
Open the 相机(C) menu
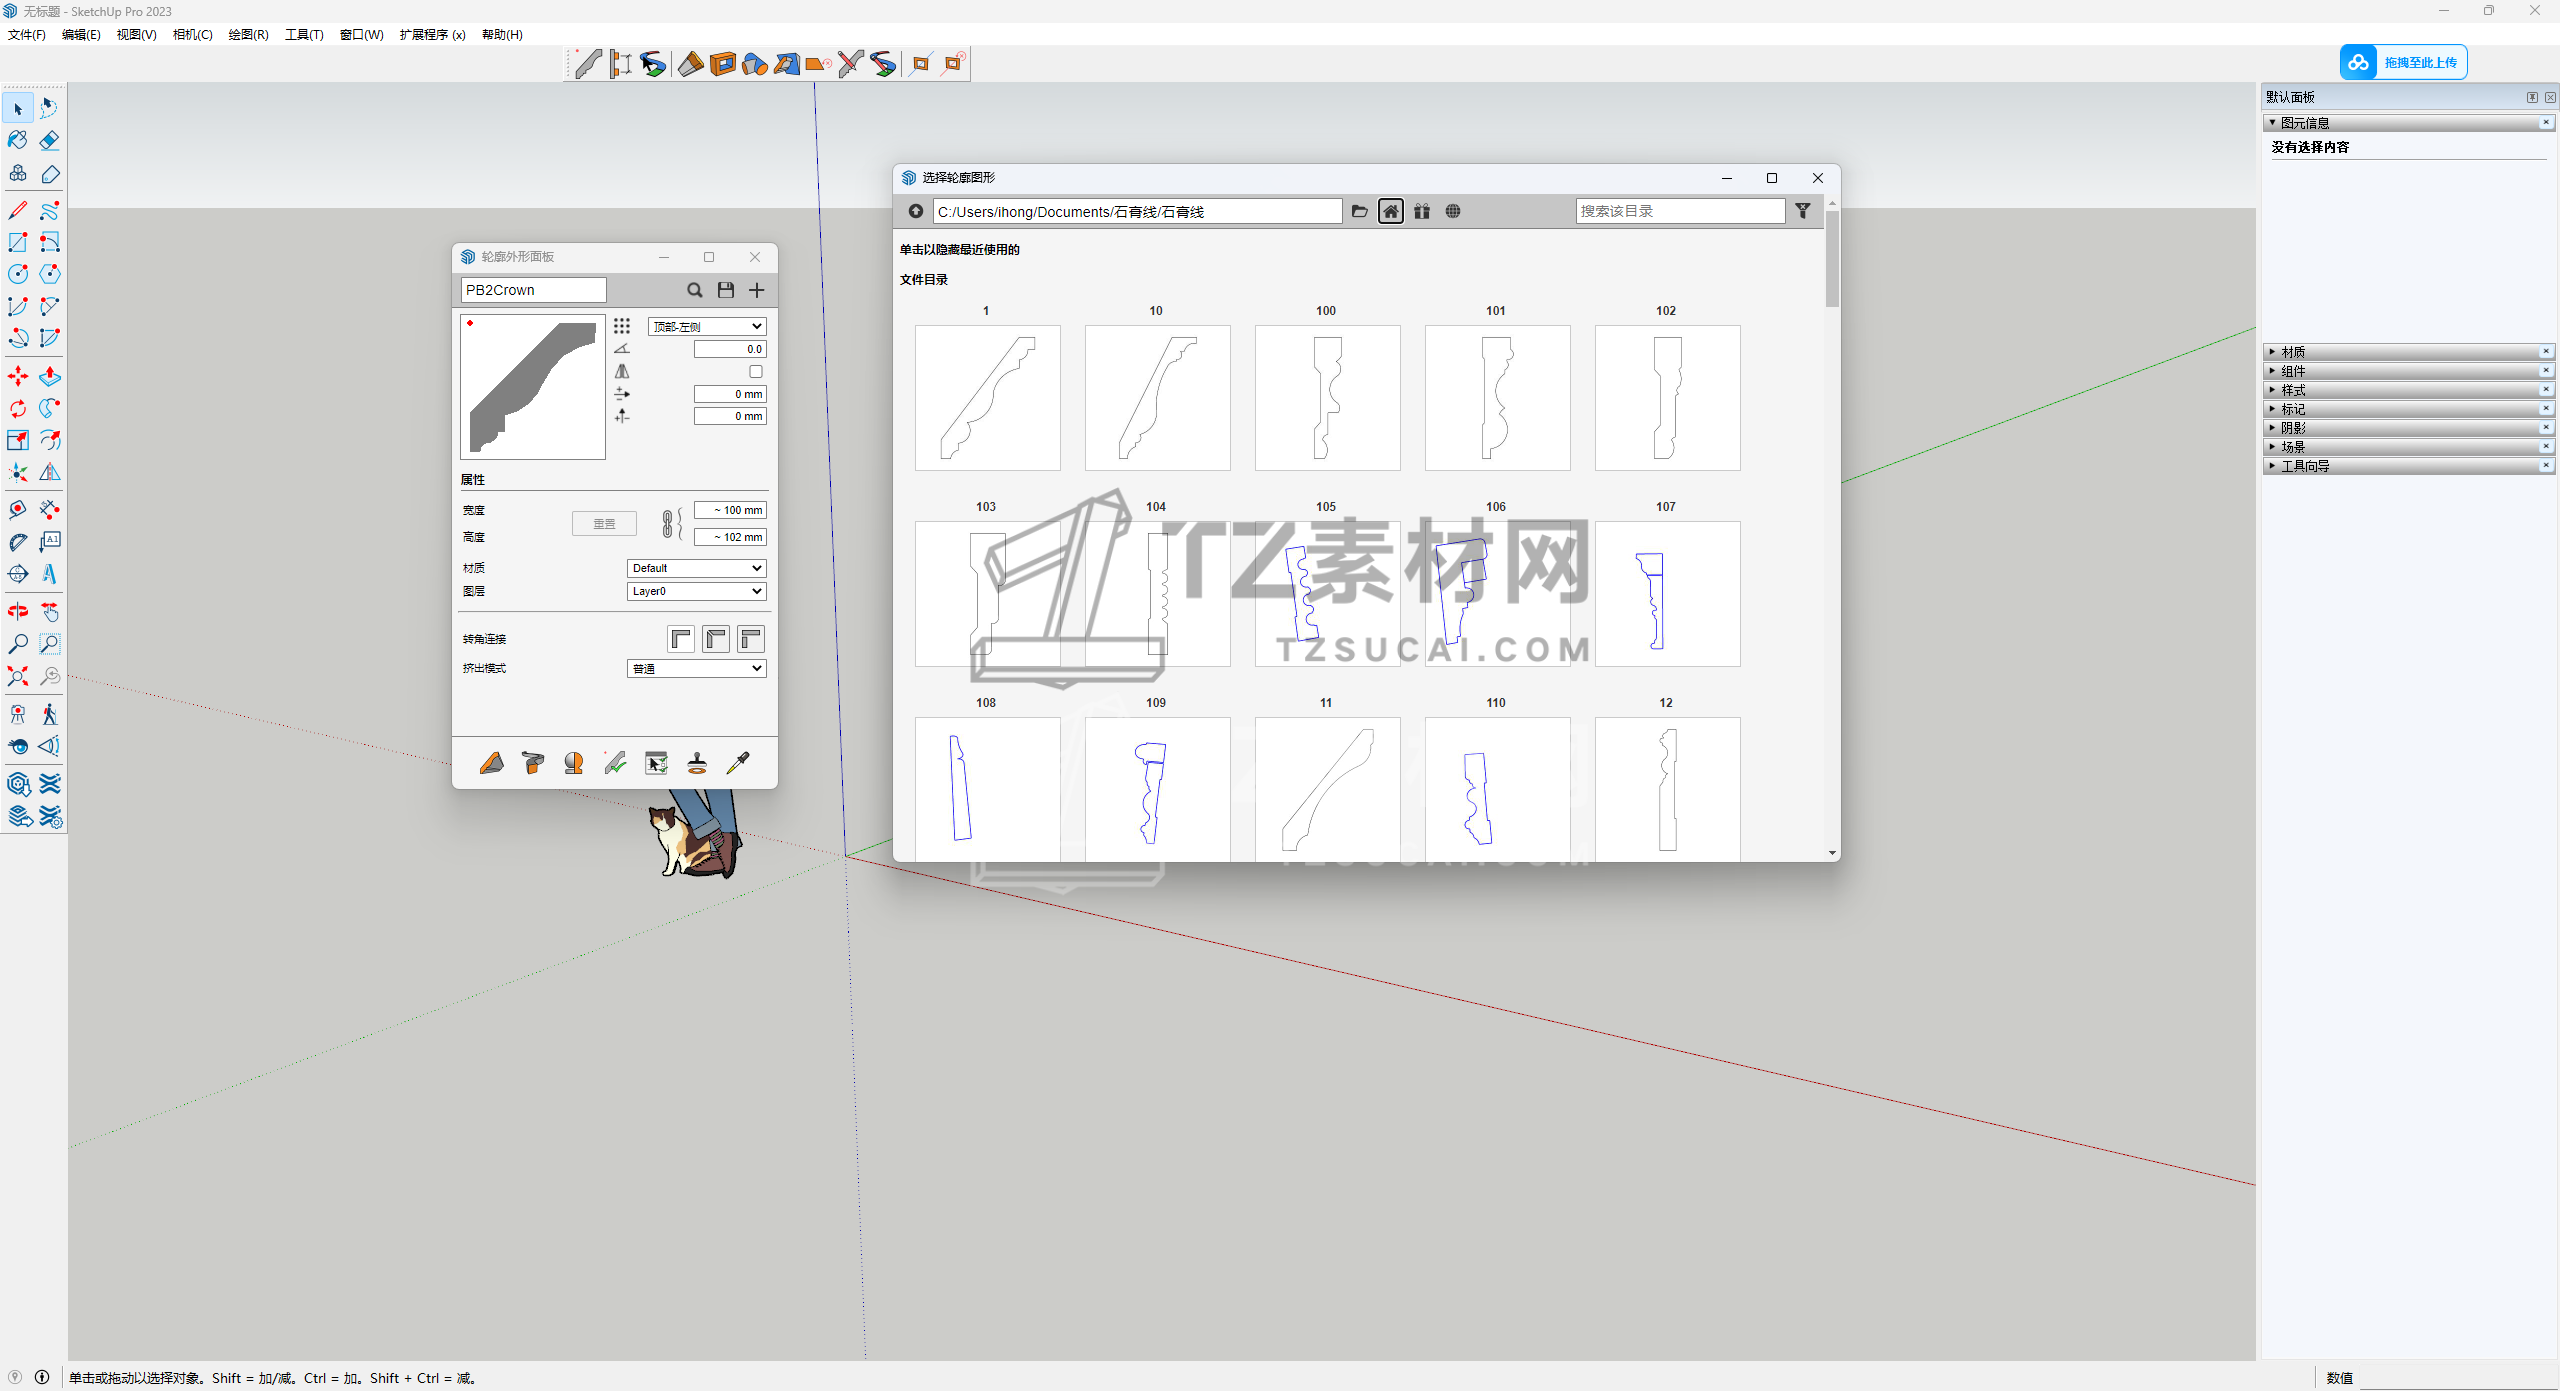(192, 34)
